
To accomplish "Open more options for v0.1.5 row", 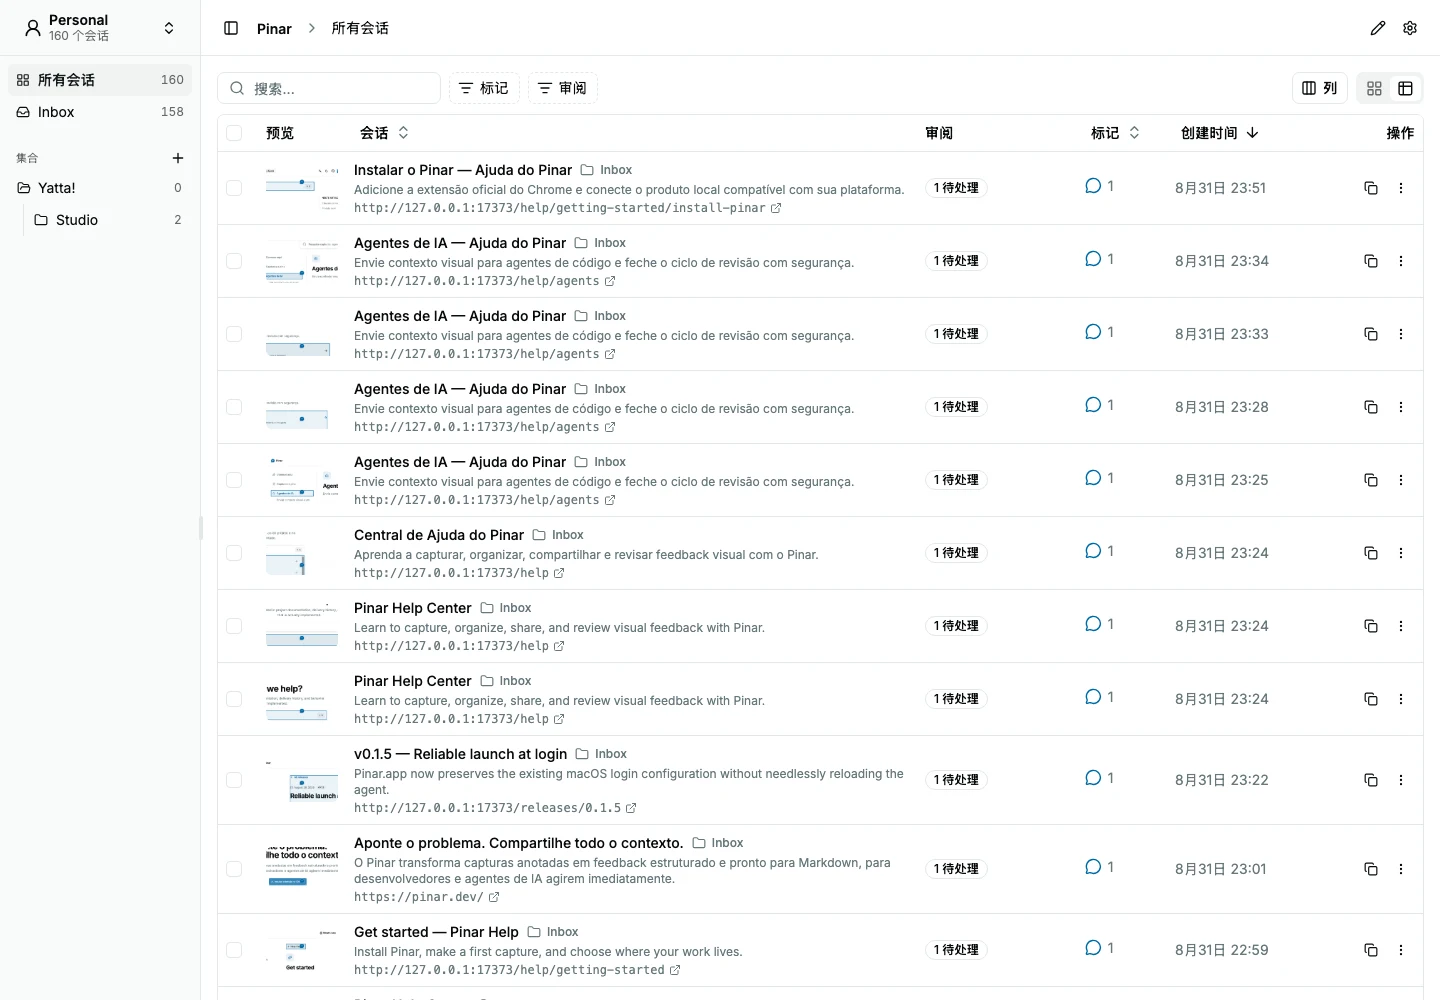I will pos(1401,780).
